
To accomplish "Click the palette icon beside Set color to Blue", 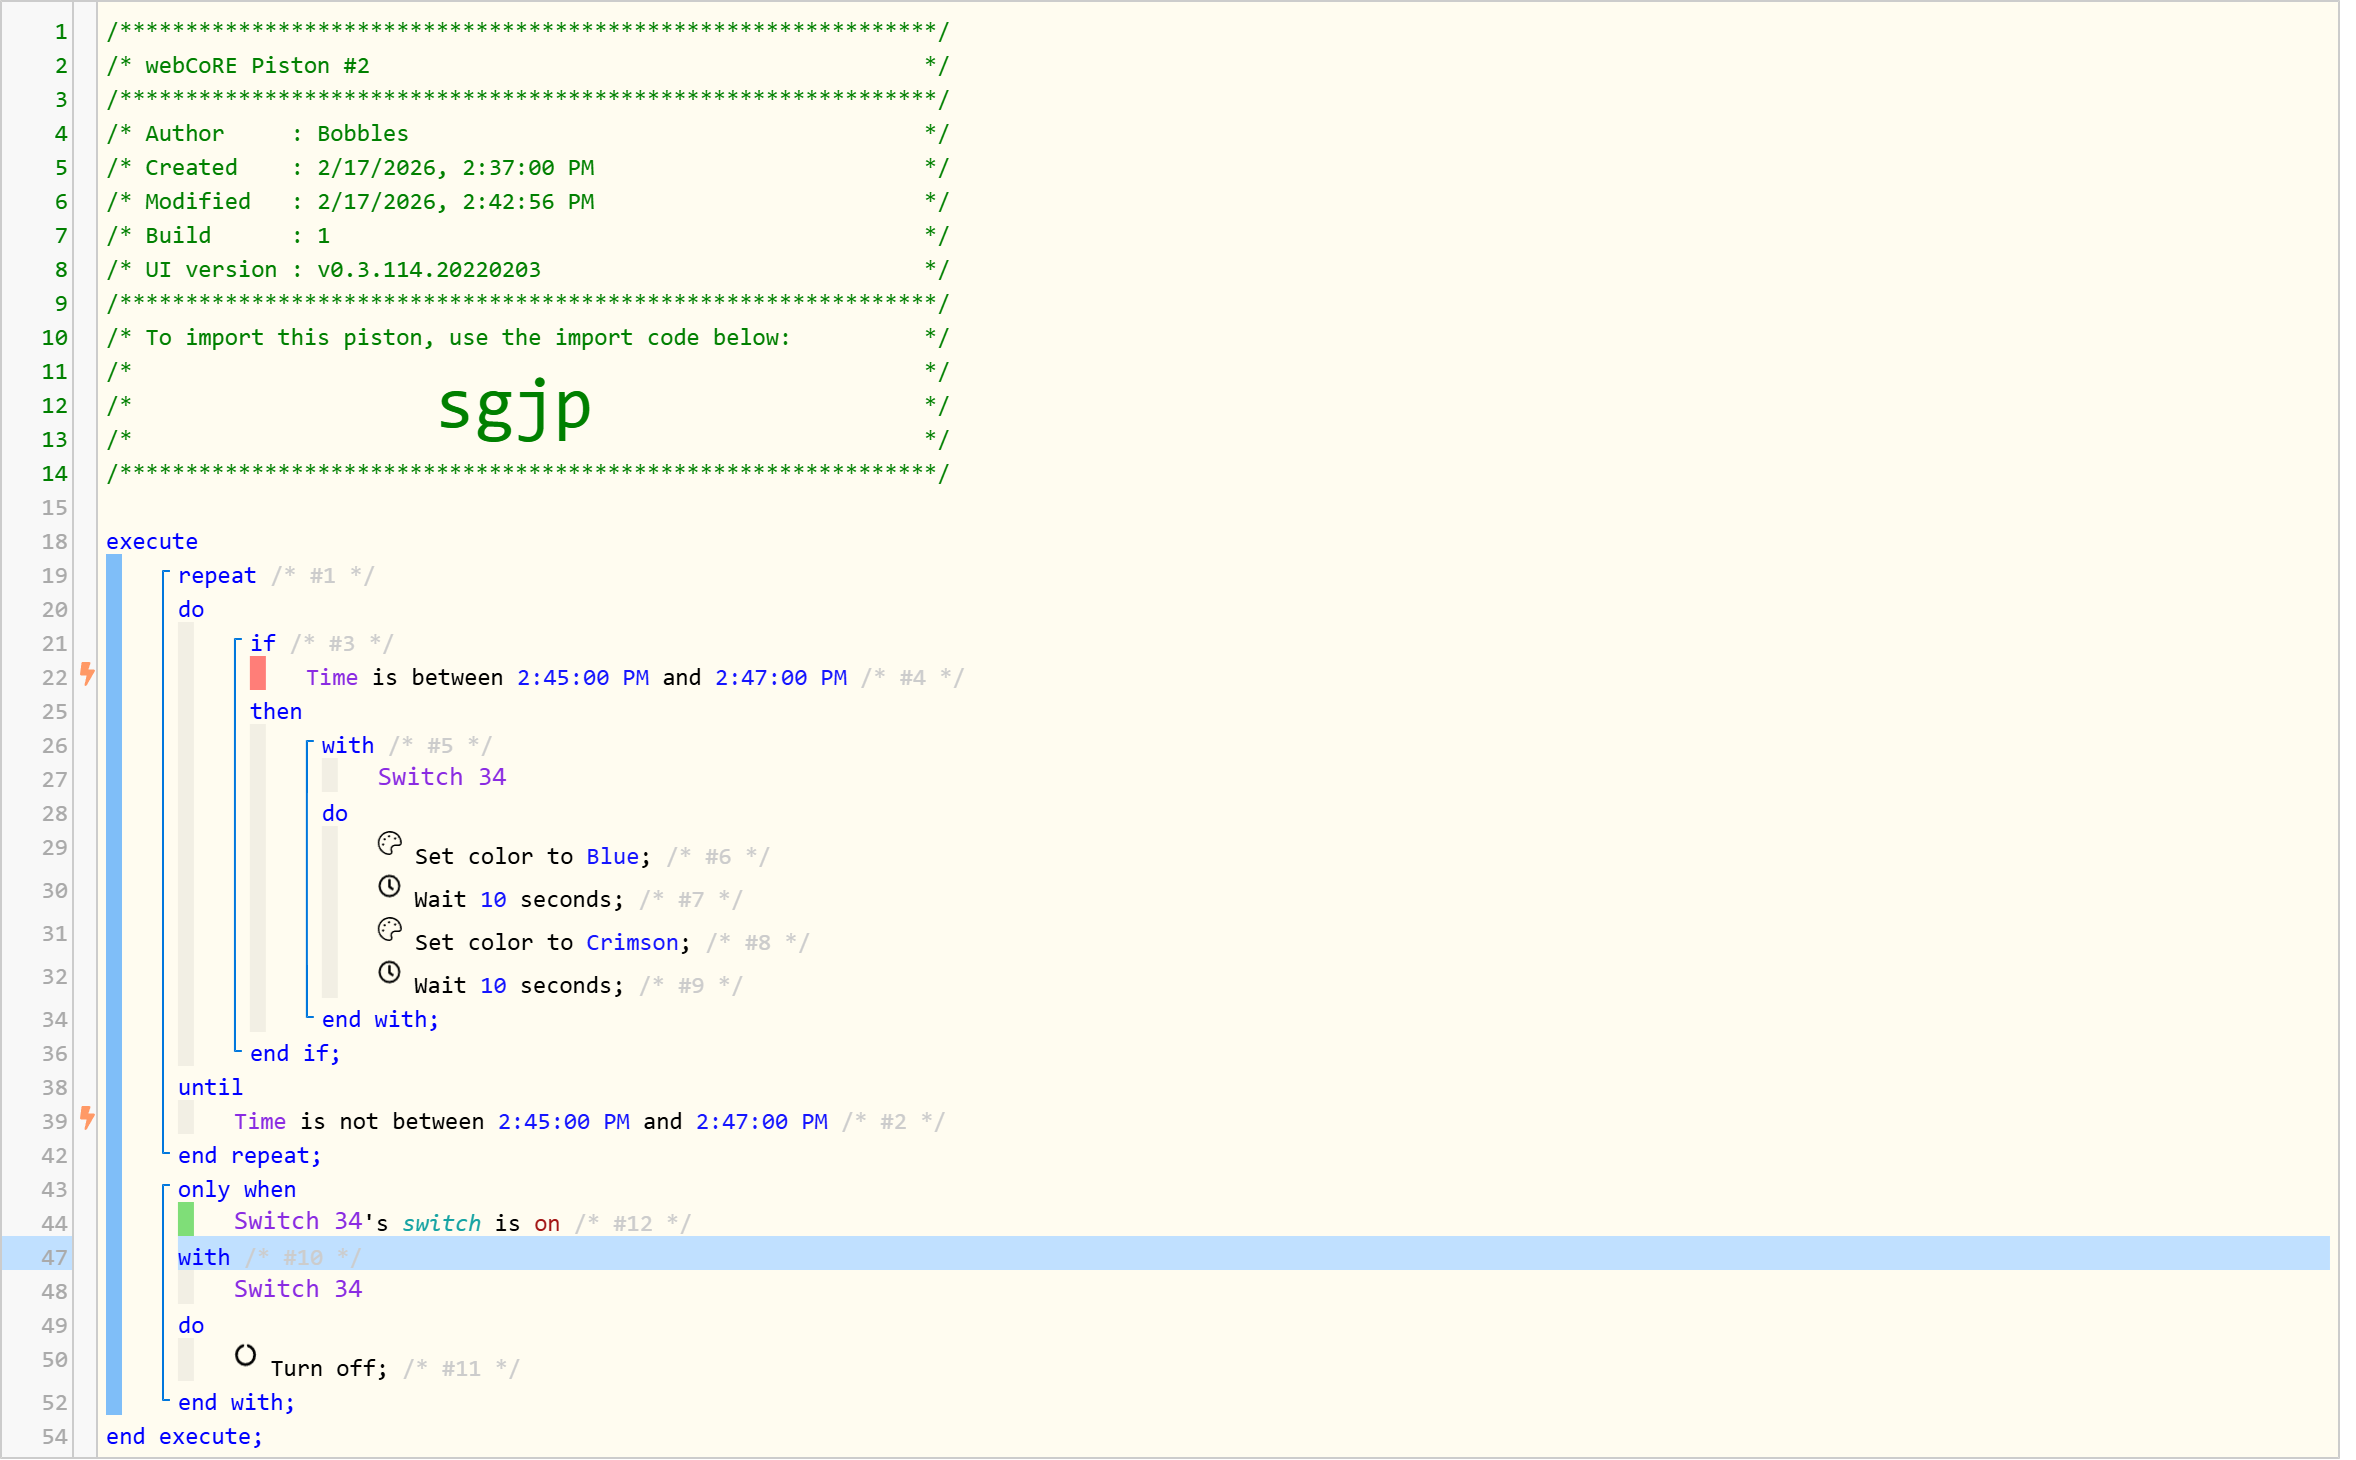I will 389,843.
